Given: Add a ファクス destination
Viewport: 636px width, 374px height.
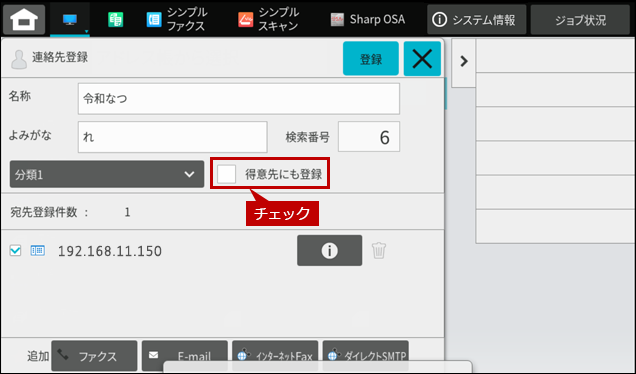Looking at the screenshot, I should 94,356.
